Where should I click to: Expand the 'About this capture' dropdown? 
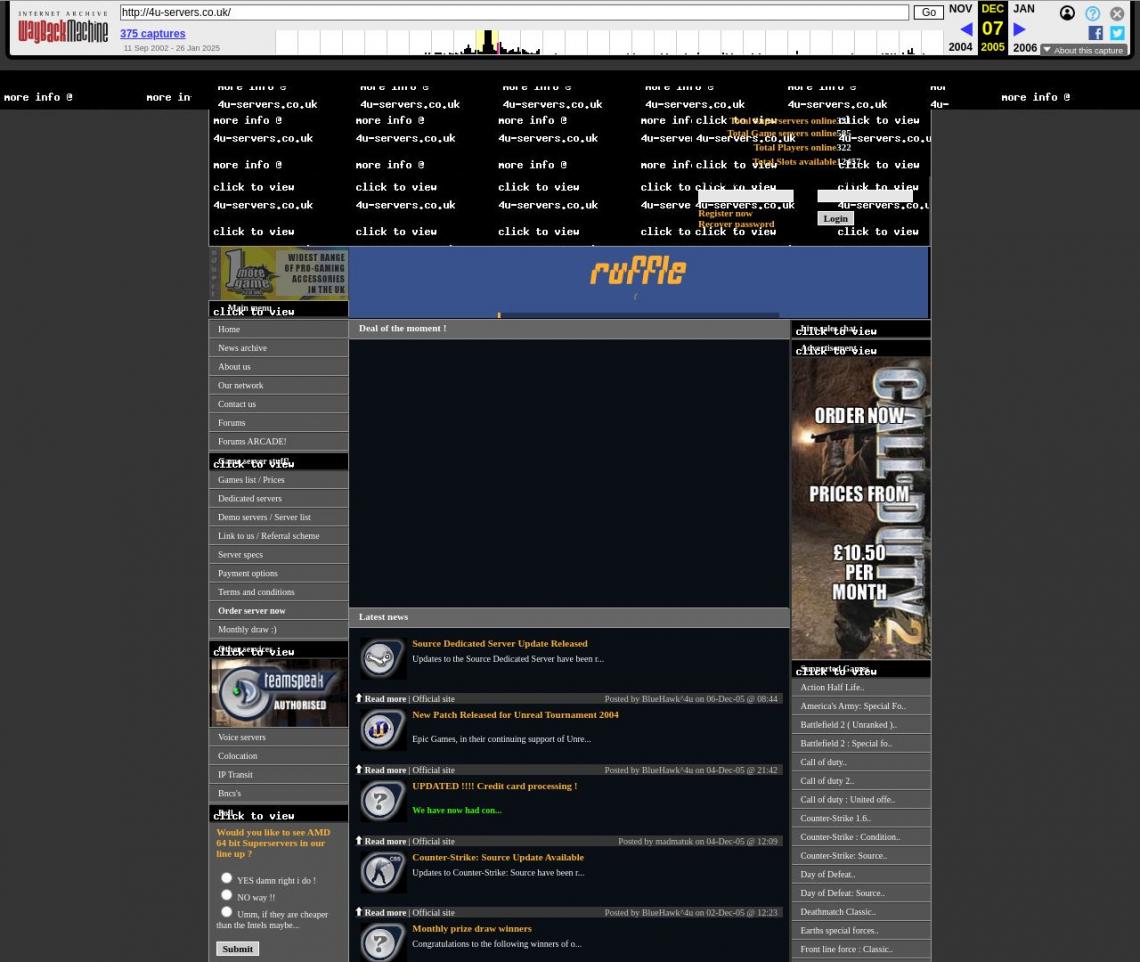tap(1083, 50)
